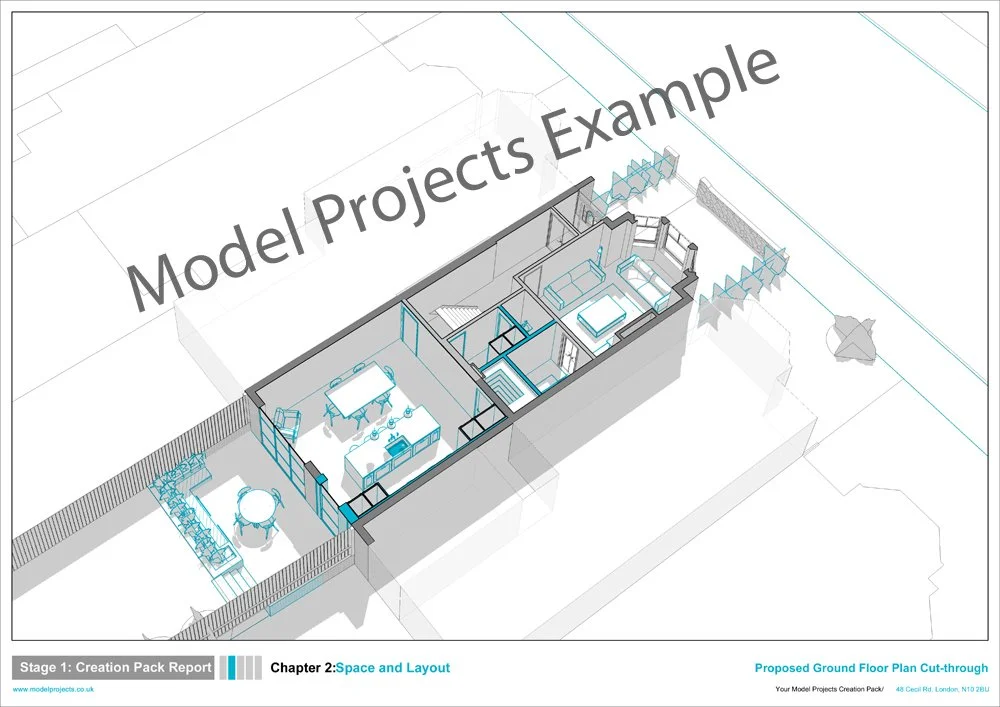This screenshot has height=707, width=1000.
Task: Expand the Stage 1: Creation Pack Report label
Action: click(x=113, y=667)
